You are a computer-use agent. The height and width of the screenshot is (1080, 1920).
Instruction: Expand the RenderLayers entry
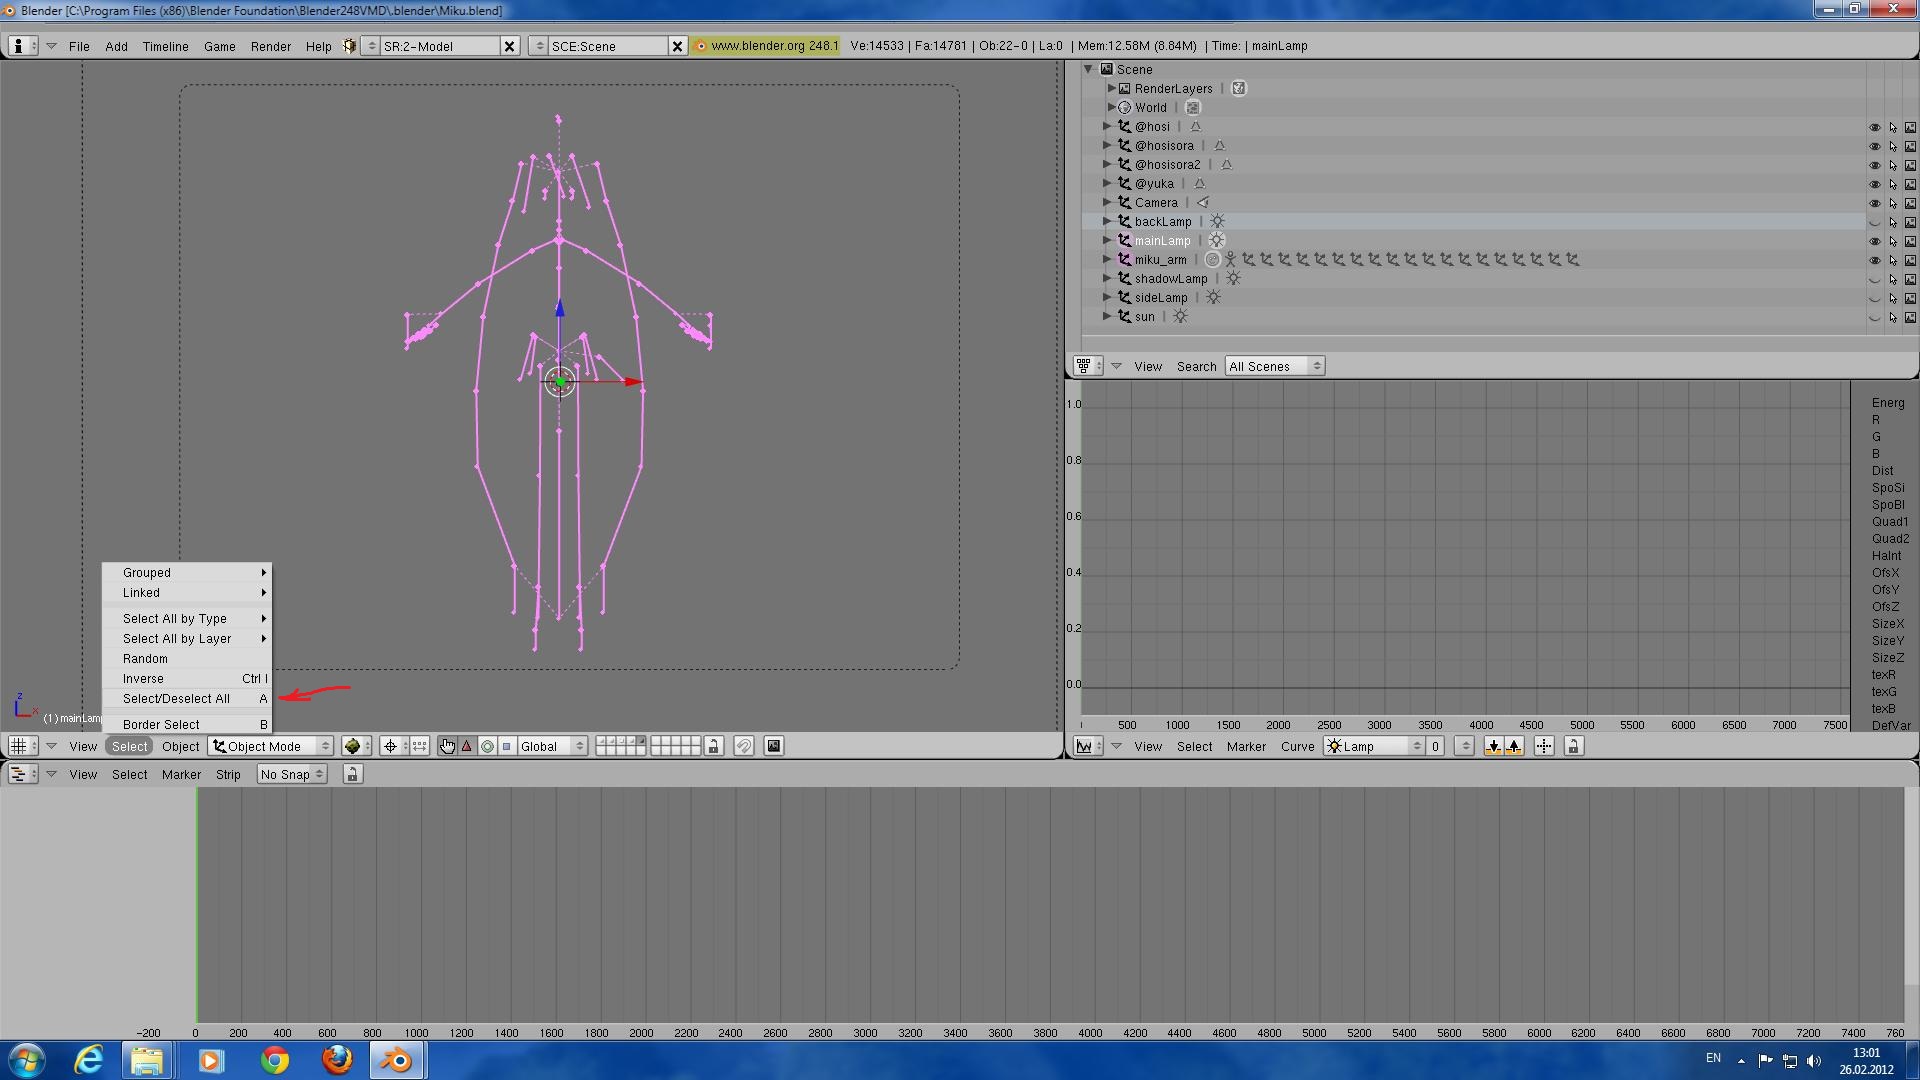coord(1110,88)
